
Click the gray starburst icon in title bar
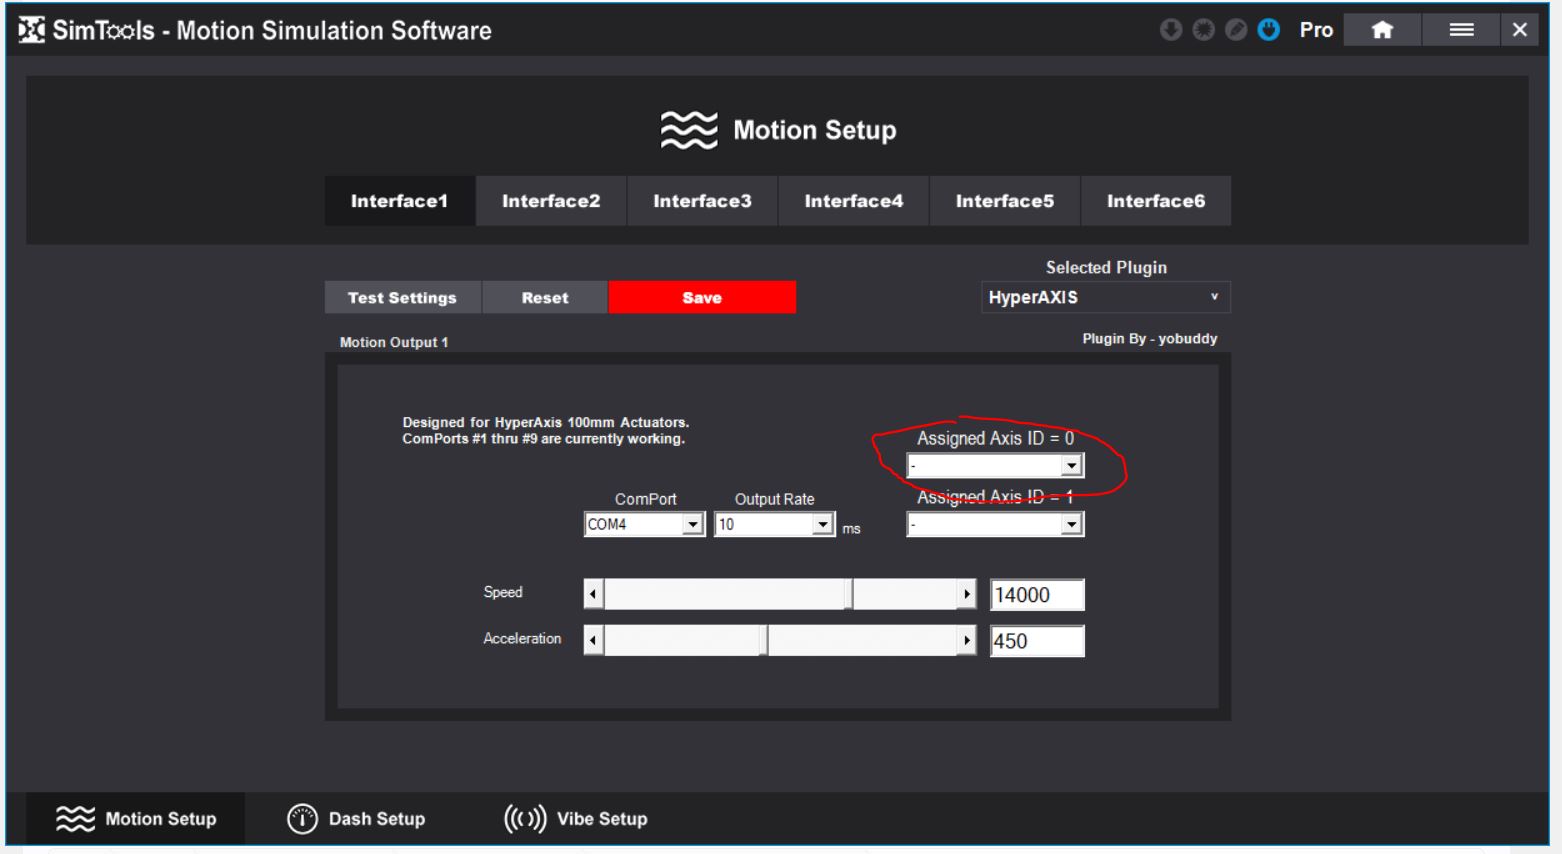1203,30
